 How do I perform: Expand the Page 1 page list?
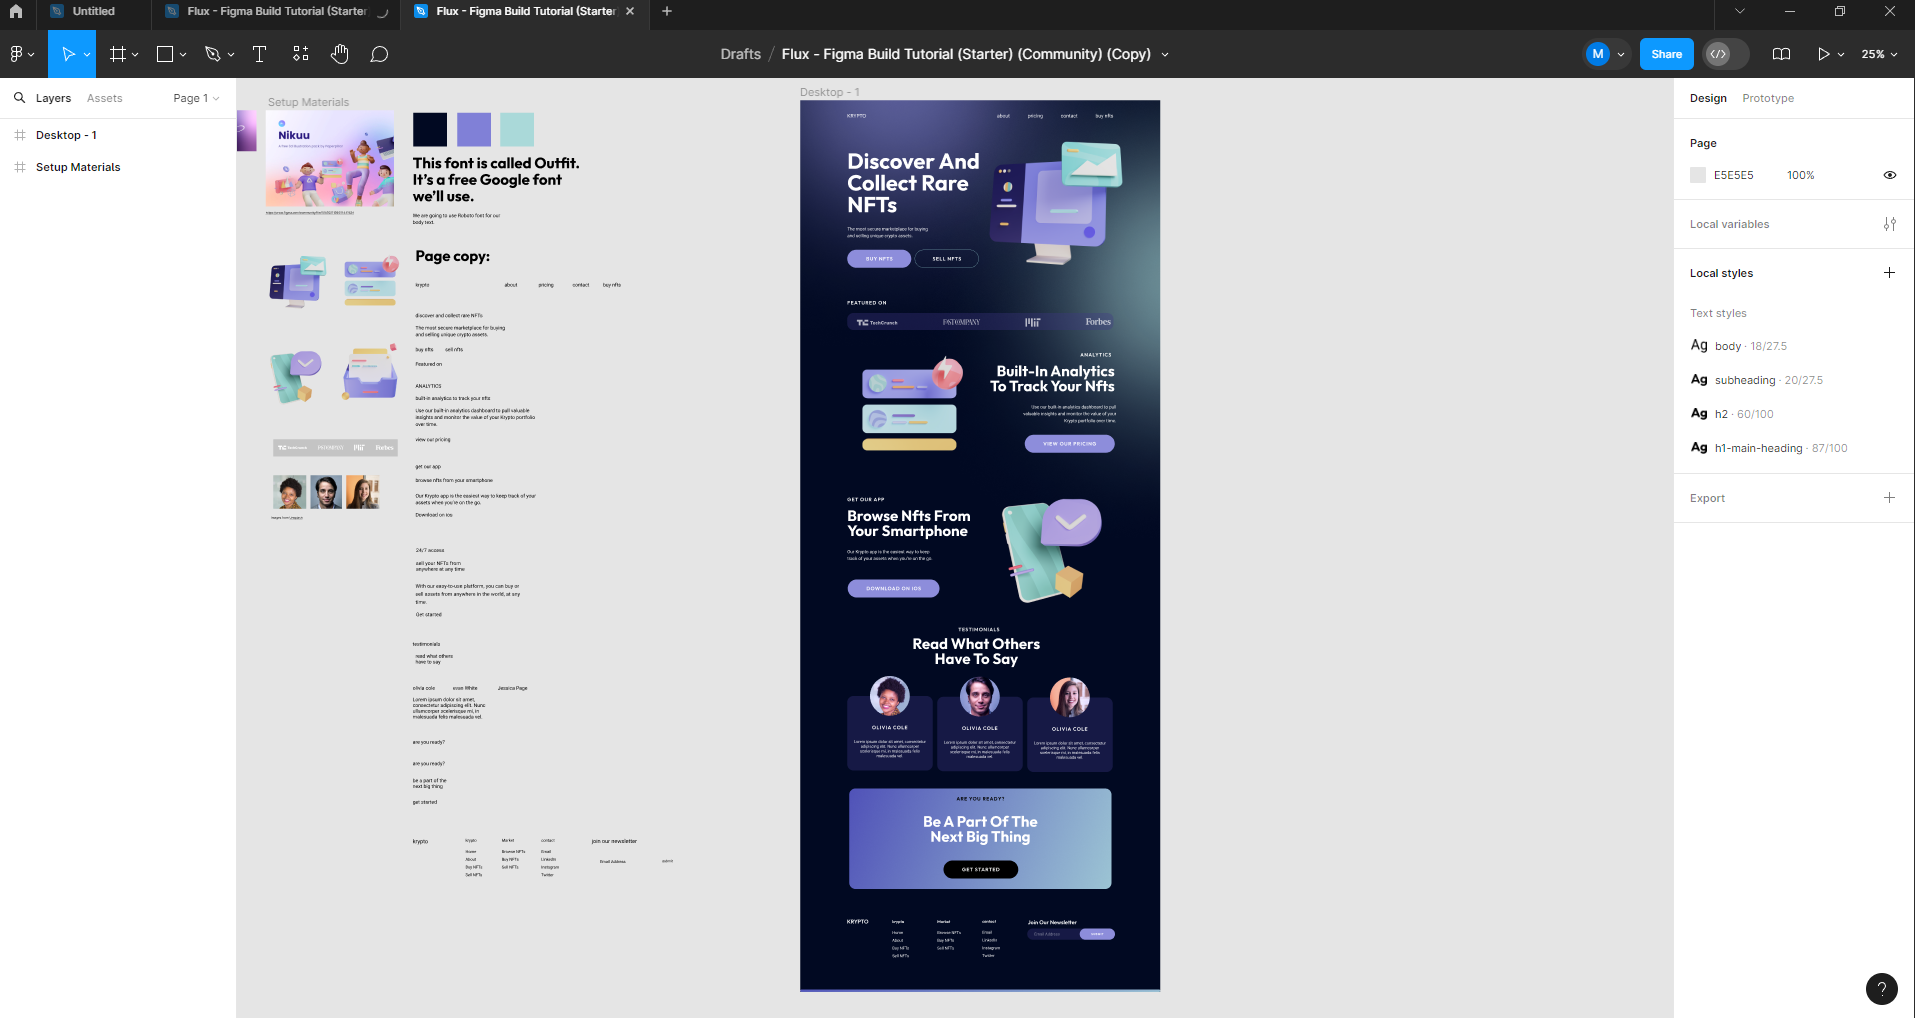196,98
